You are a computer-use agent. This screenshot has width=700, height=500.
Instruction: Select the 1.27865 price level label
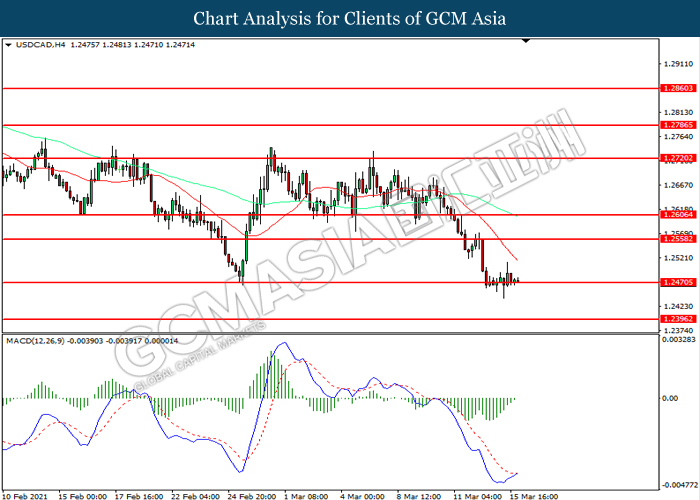click(679, 125)
